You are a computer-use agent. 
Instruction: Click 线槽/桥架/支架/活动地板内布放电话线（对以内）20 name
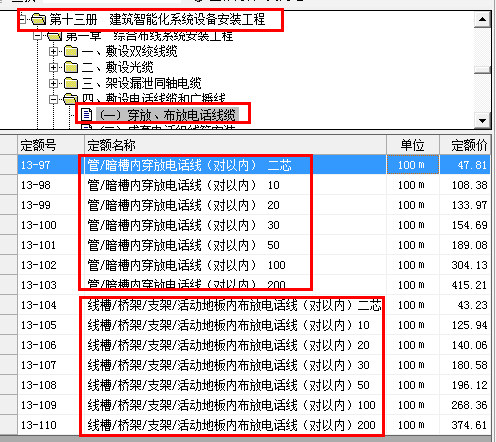[228, 345]
